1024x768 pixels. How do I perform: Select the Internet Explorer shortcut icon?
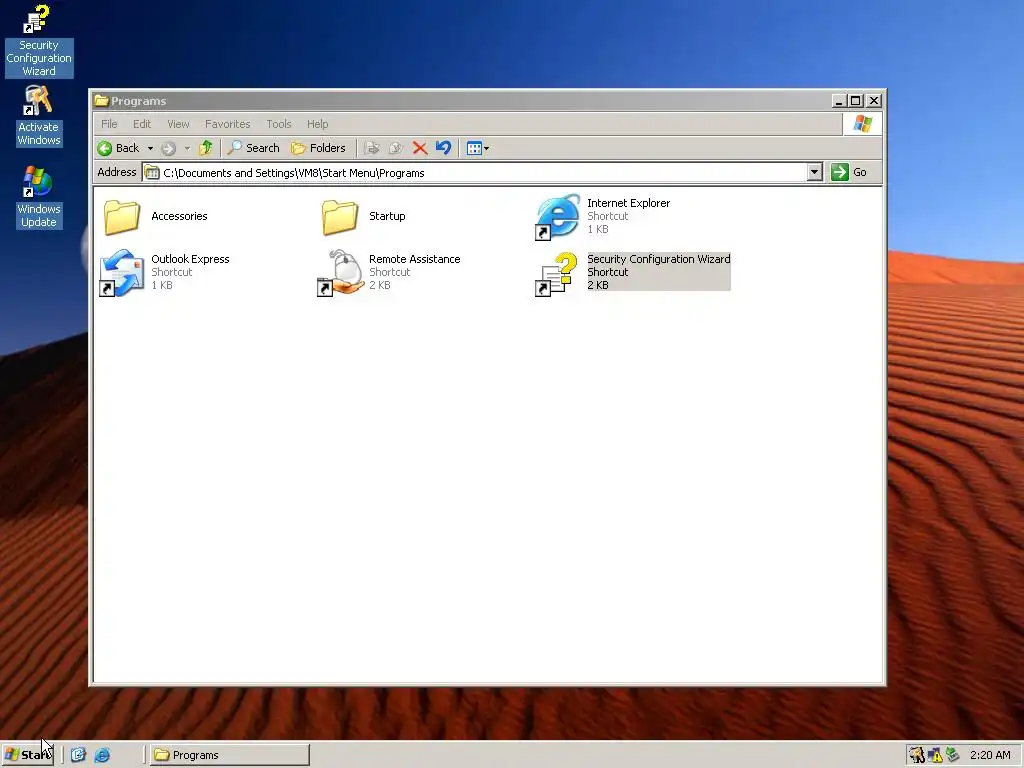click(557, 217)
